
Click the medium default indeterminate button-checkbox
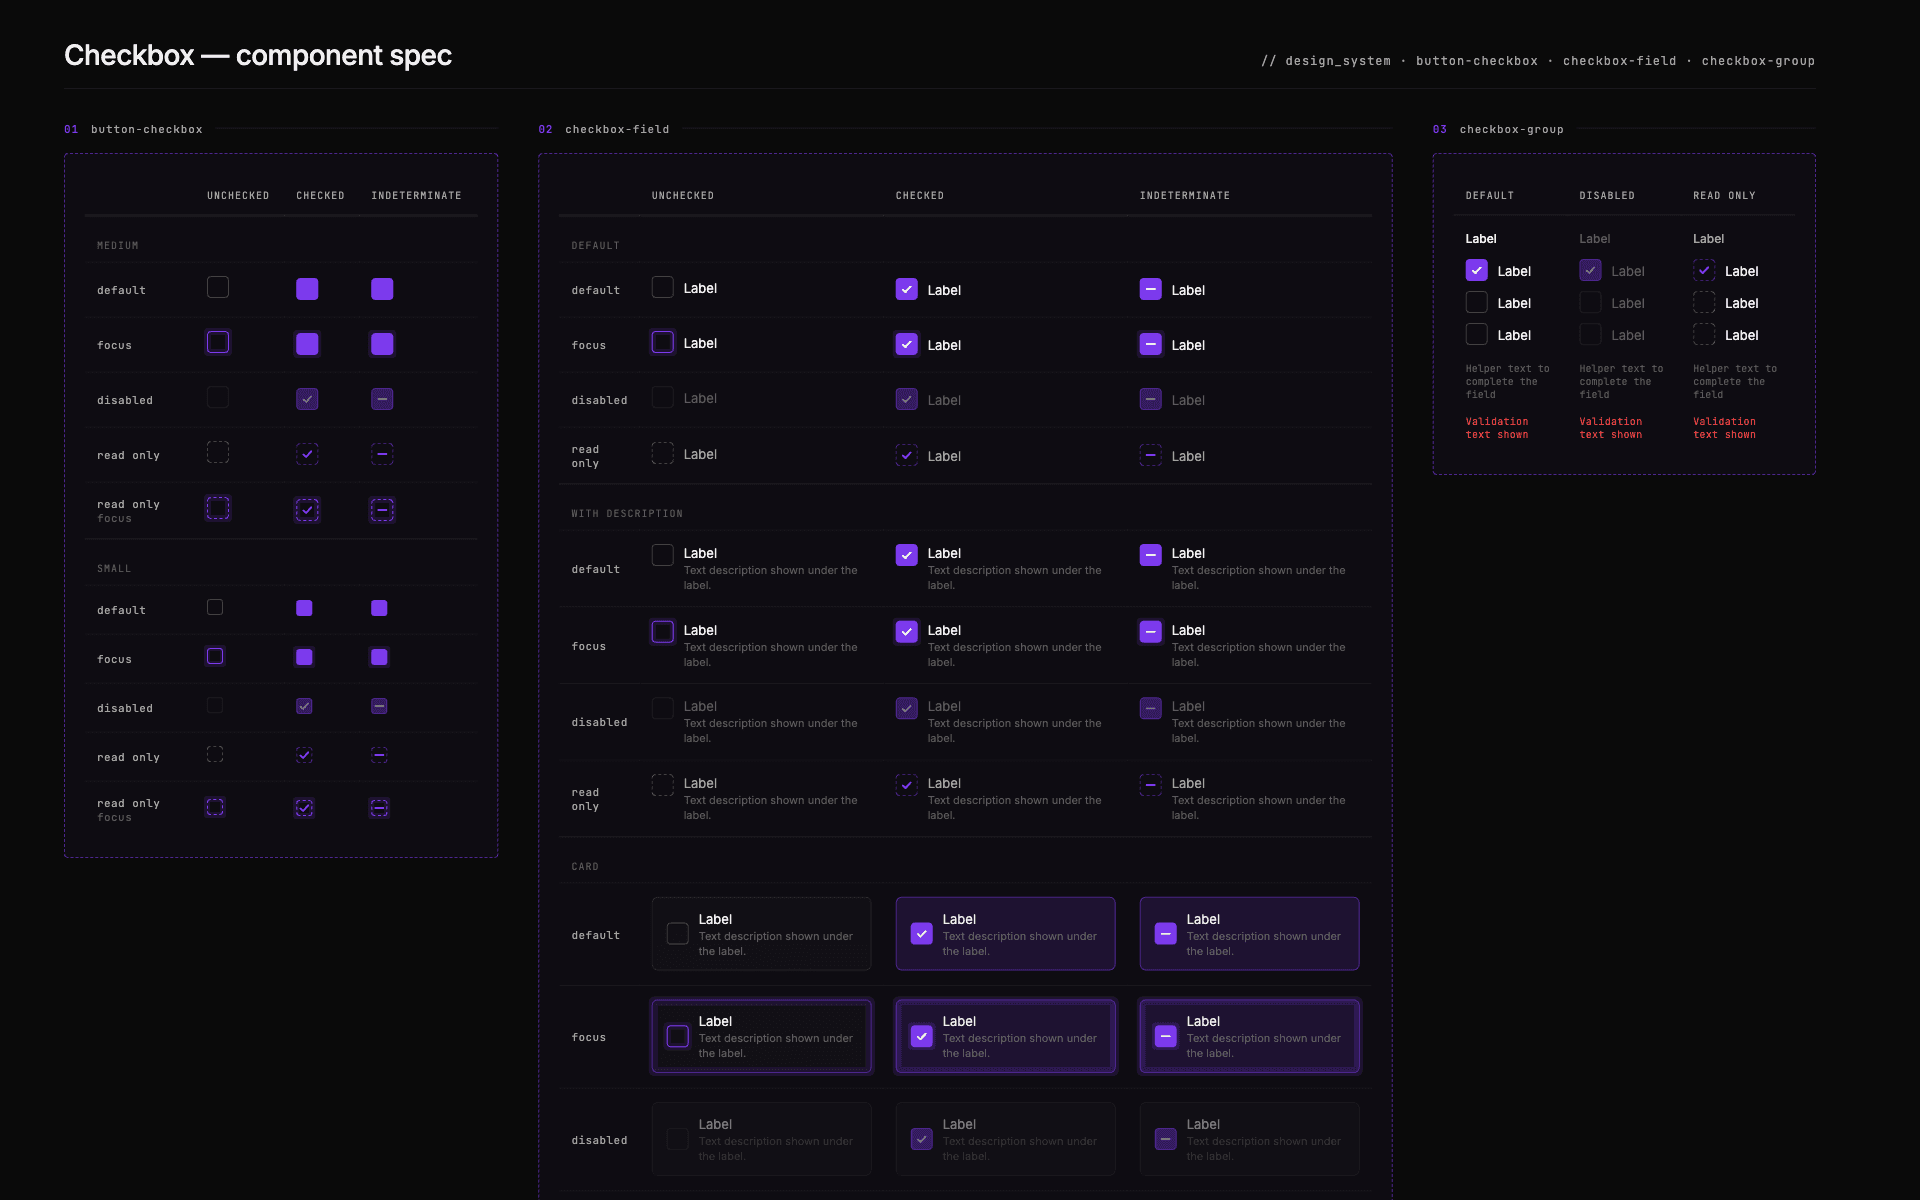pyautogui.click(x=382, y=289)
